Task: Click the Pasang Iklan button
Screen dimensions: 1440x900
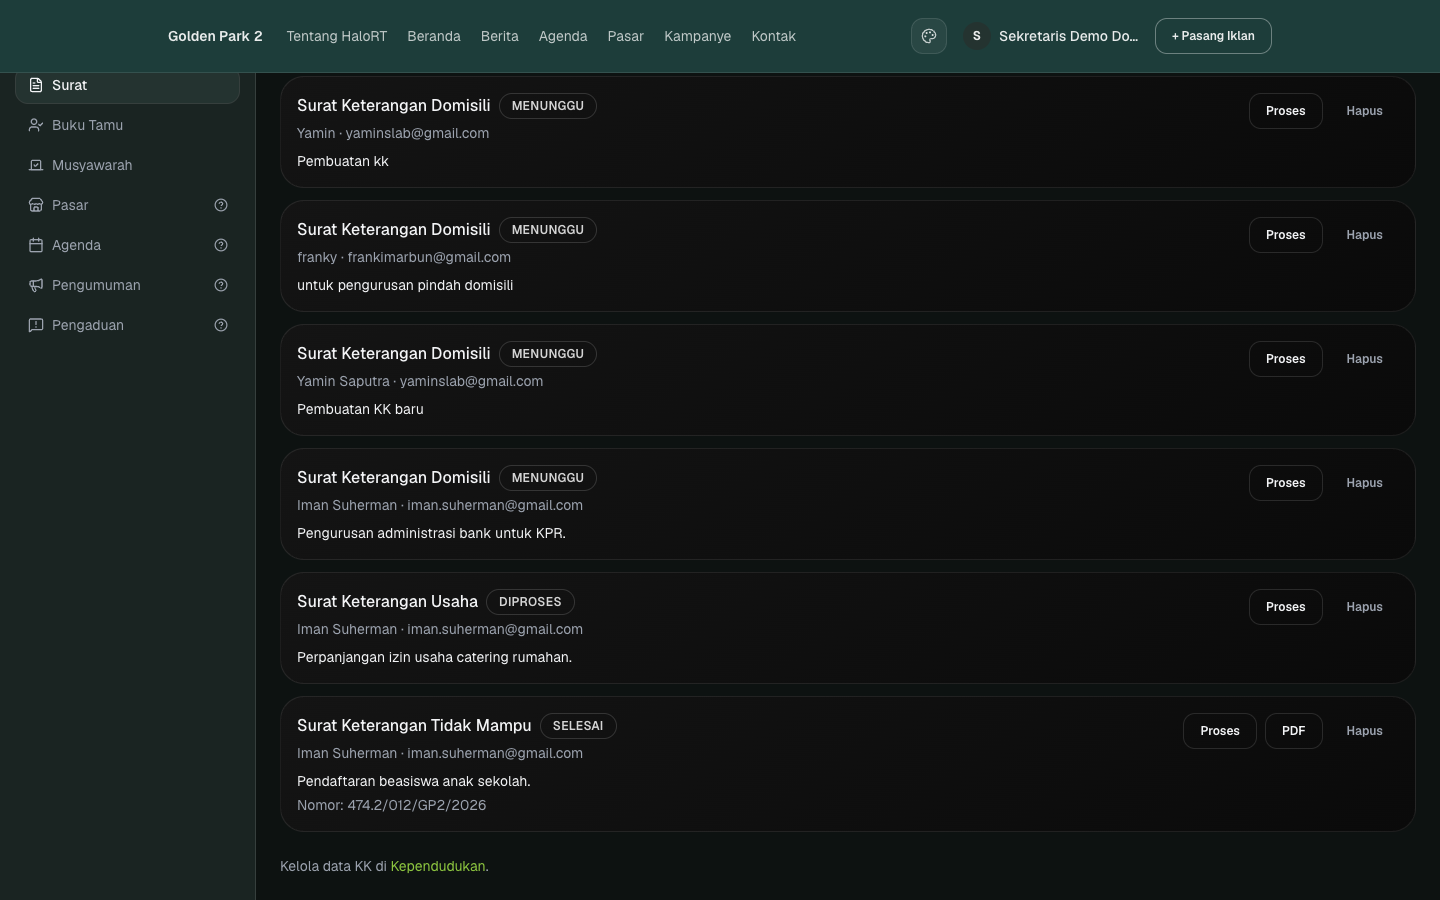Action: (x=1213, y=36)
